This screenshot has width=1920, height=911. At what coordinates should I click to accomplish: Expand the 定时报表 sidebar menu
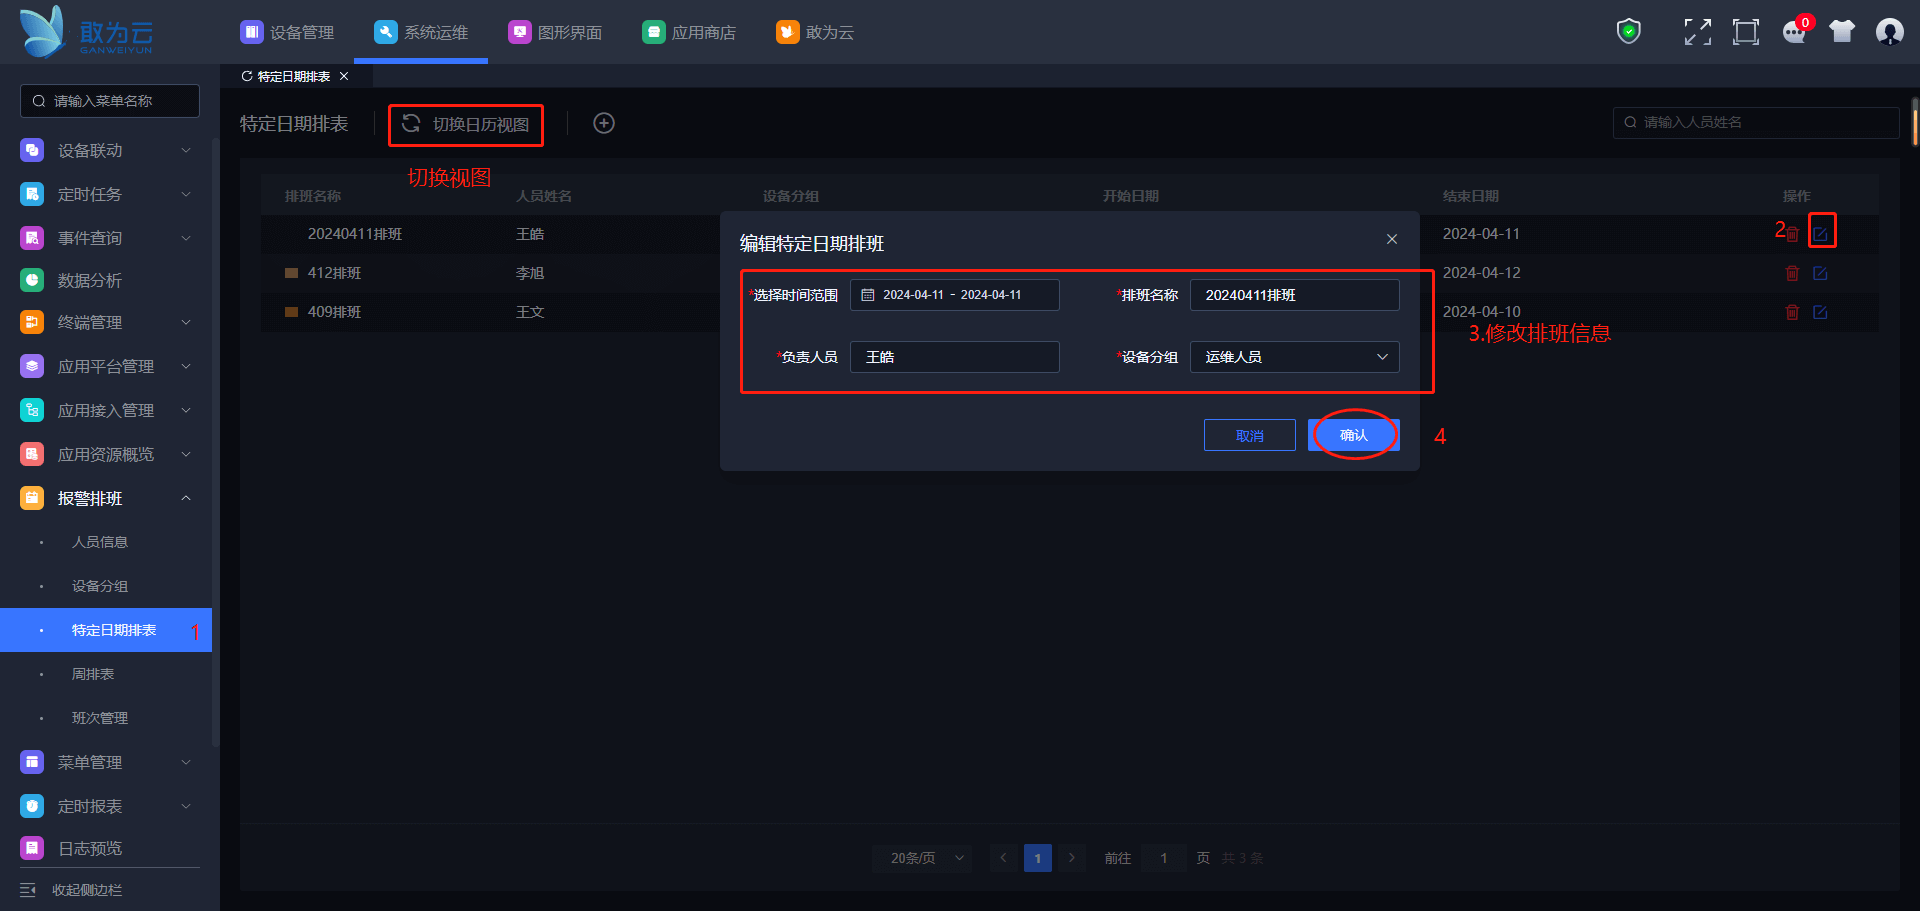coord(106,806)
